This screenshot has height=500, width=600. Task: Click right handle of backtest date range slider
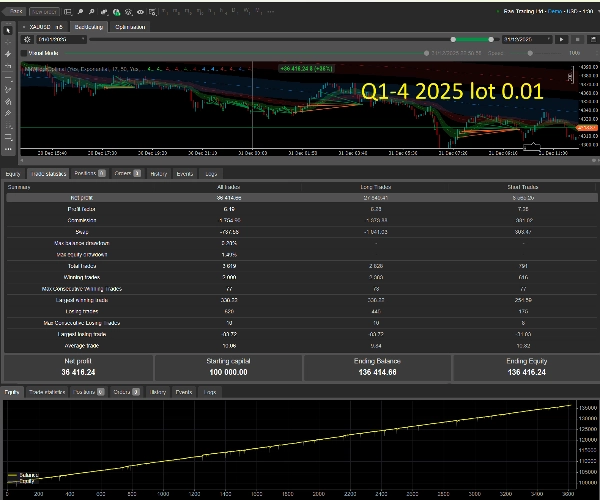pyautogui.click(x=491, y=39)
